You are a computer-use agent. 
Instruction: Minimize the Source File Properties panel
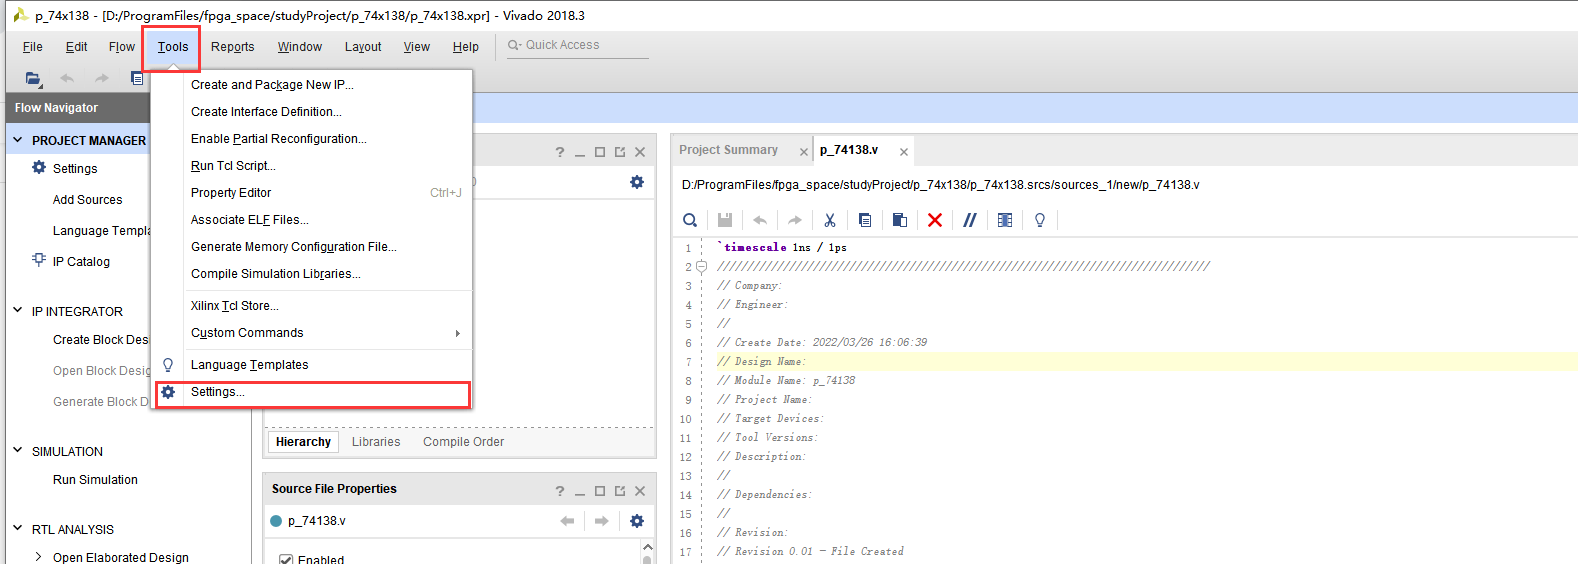coord(580,493)
